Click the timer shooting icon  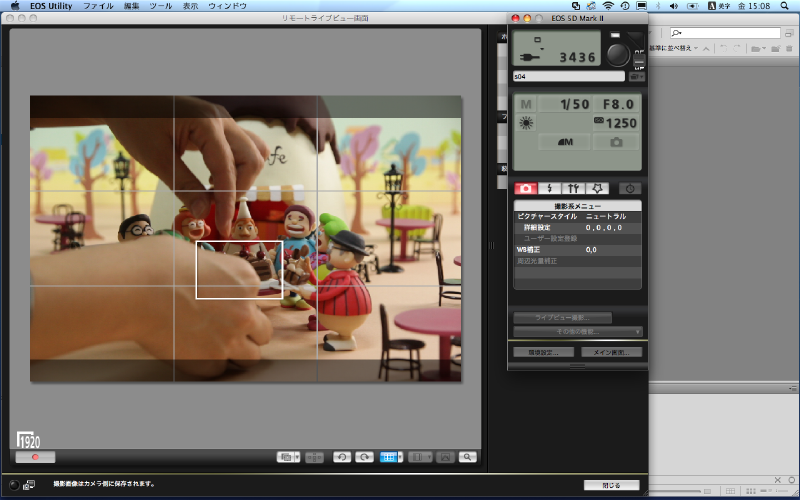pos(629,188)
